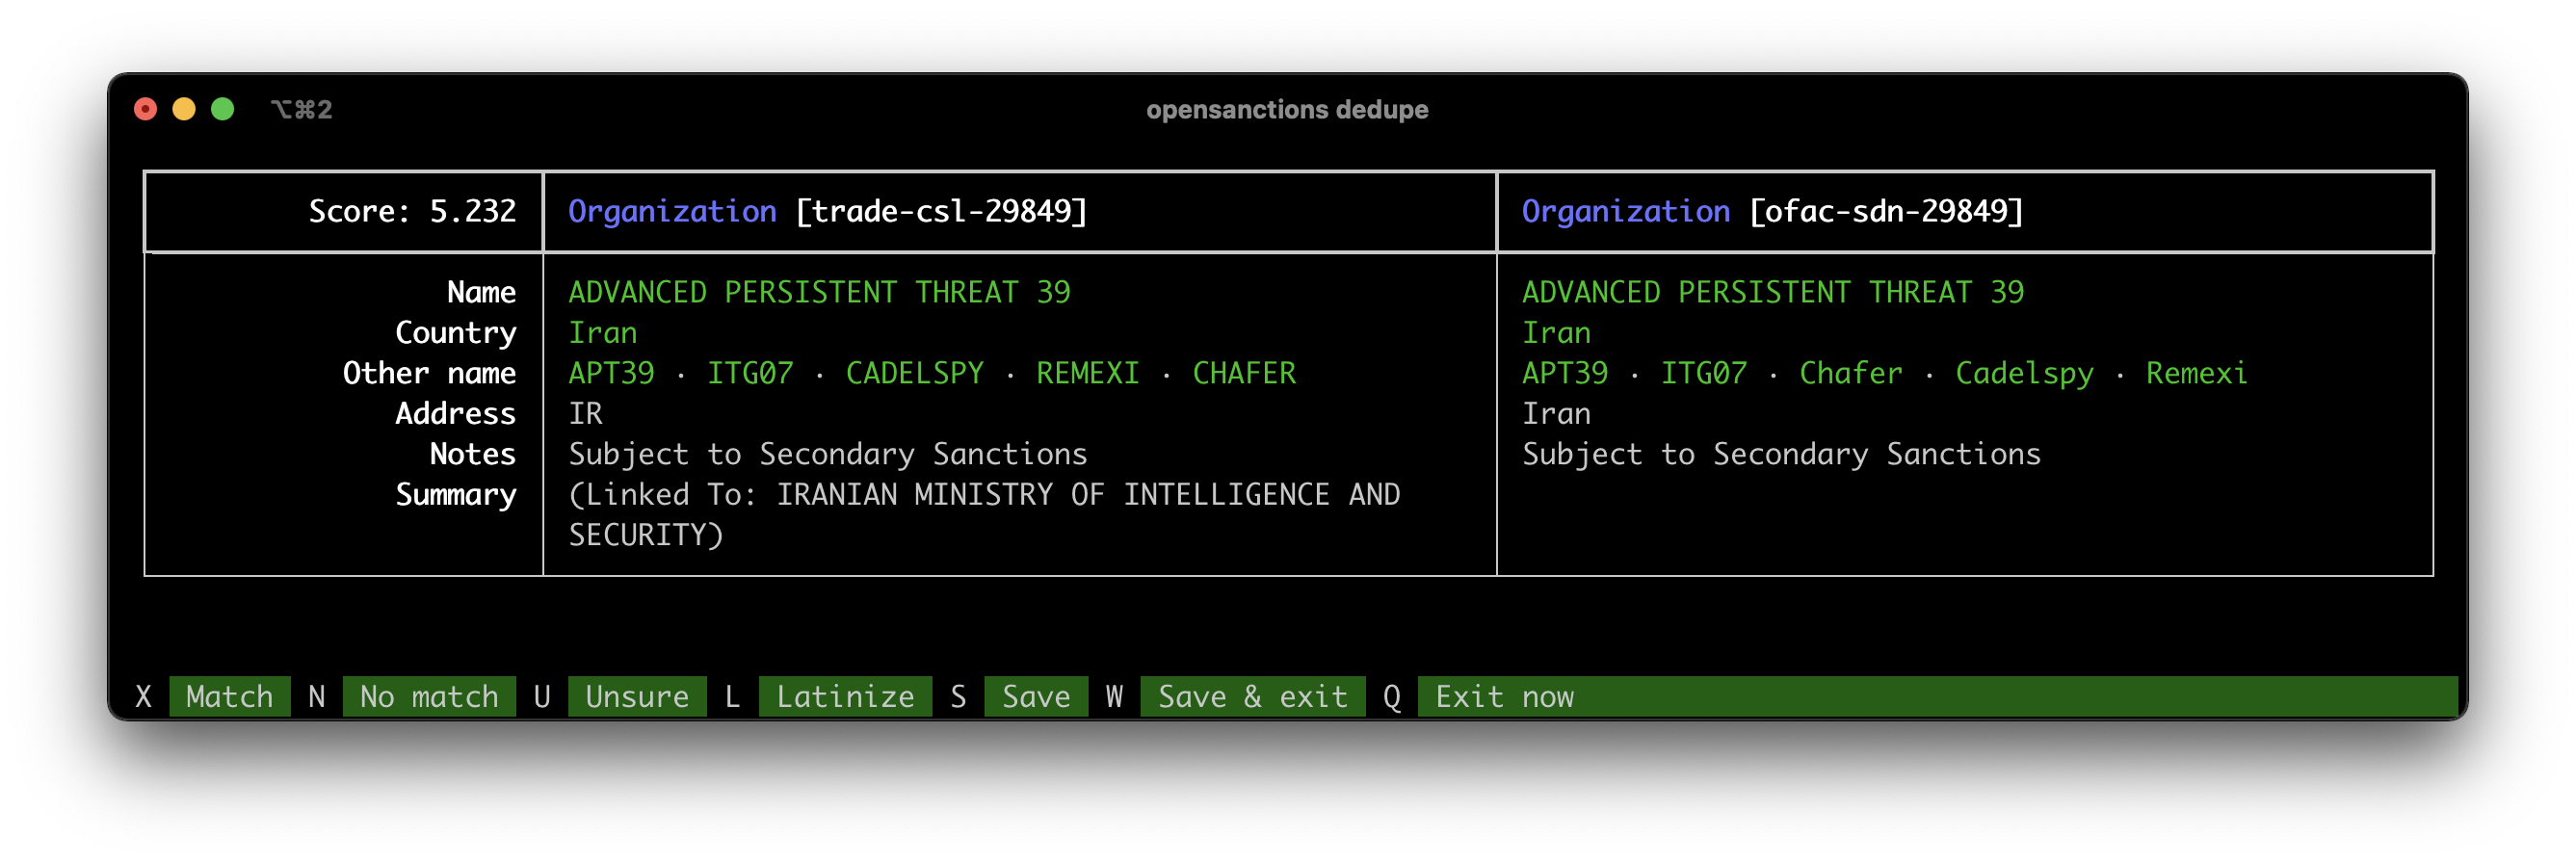Click the Organization label for trade-csl entity

[x=672, y=211]
